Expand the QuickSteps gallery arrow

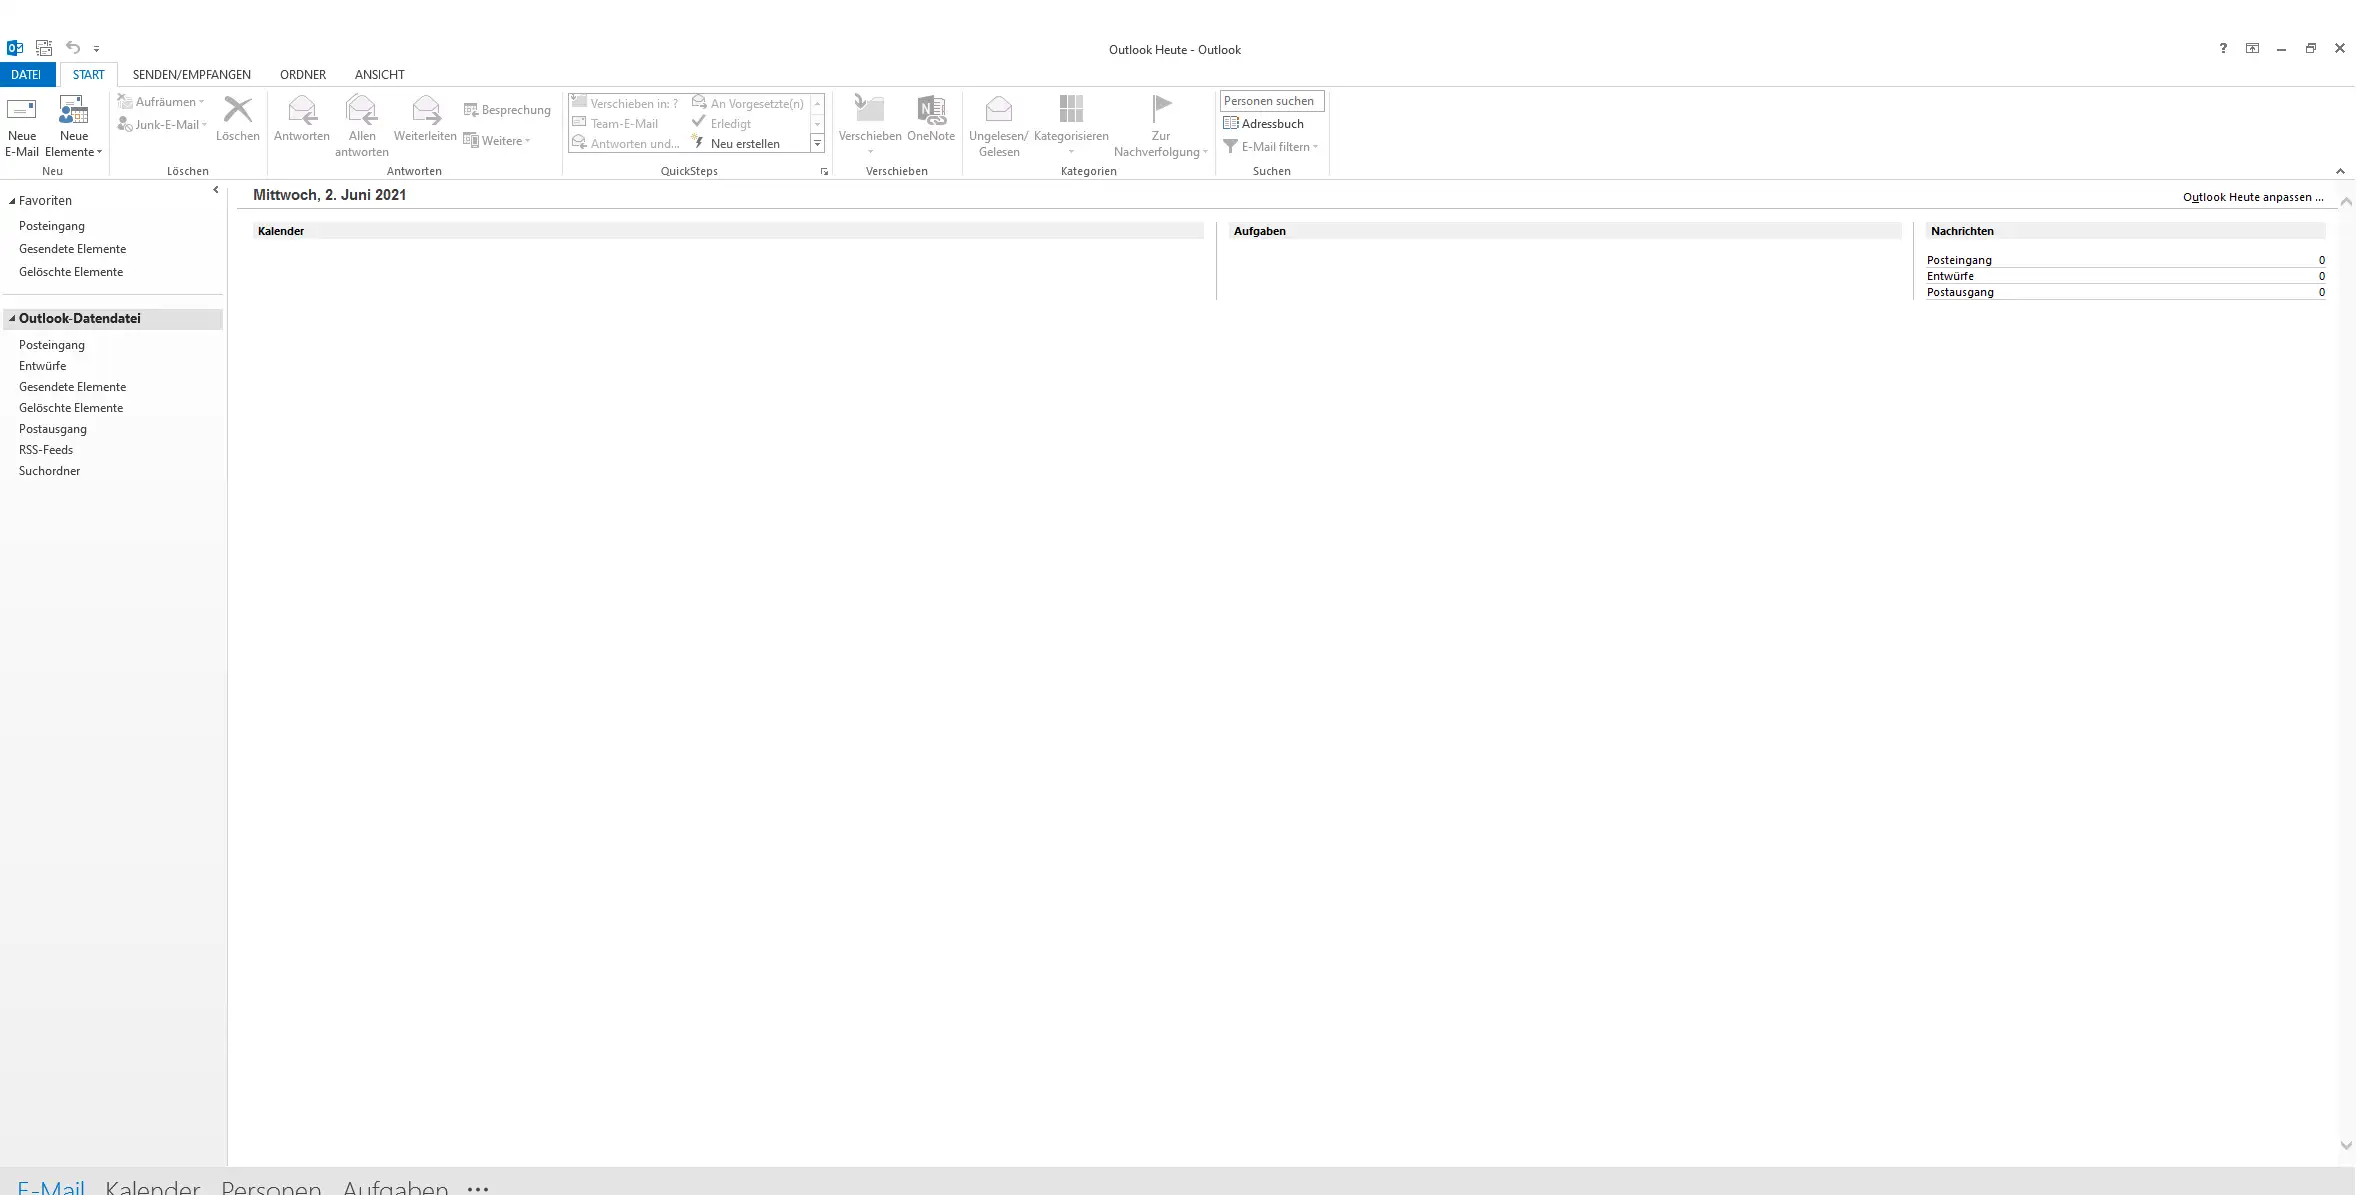click(x=817, y=144)
